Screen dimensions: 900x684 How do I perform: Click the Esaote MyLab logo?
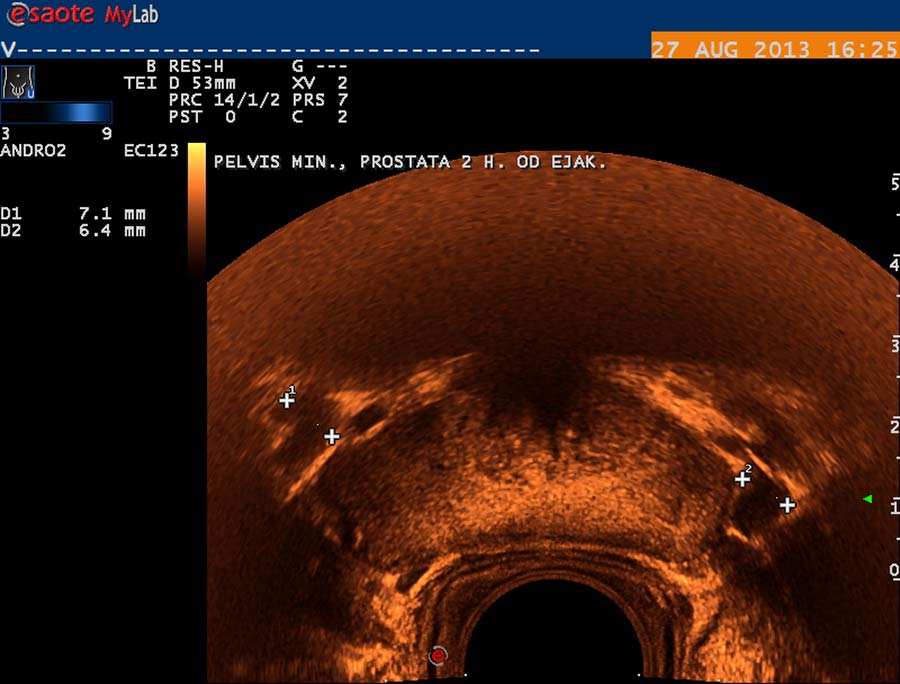[x=82, y=15]
